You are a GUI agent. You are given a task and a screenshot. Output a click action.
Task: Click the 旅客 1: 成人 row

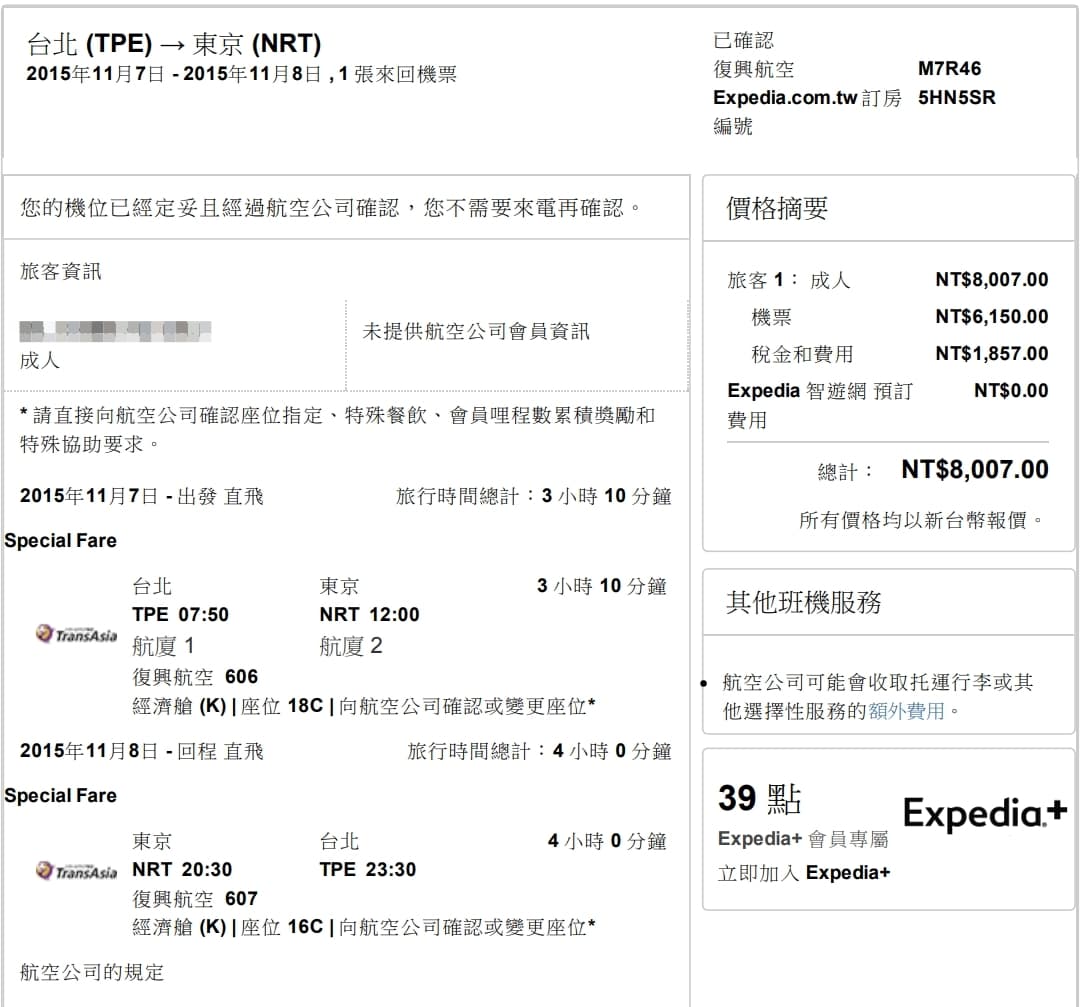click(x=887, y=280)
